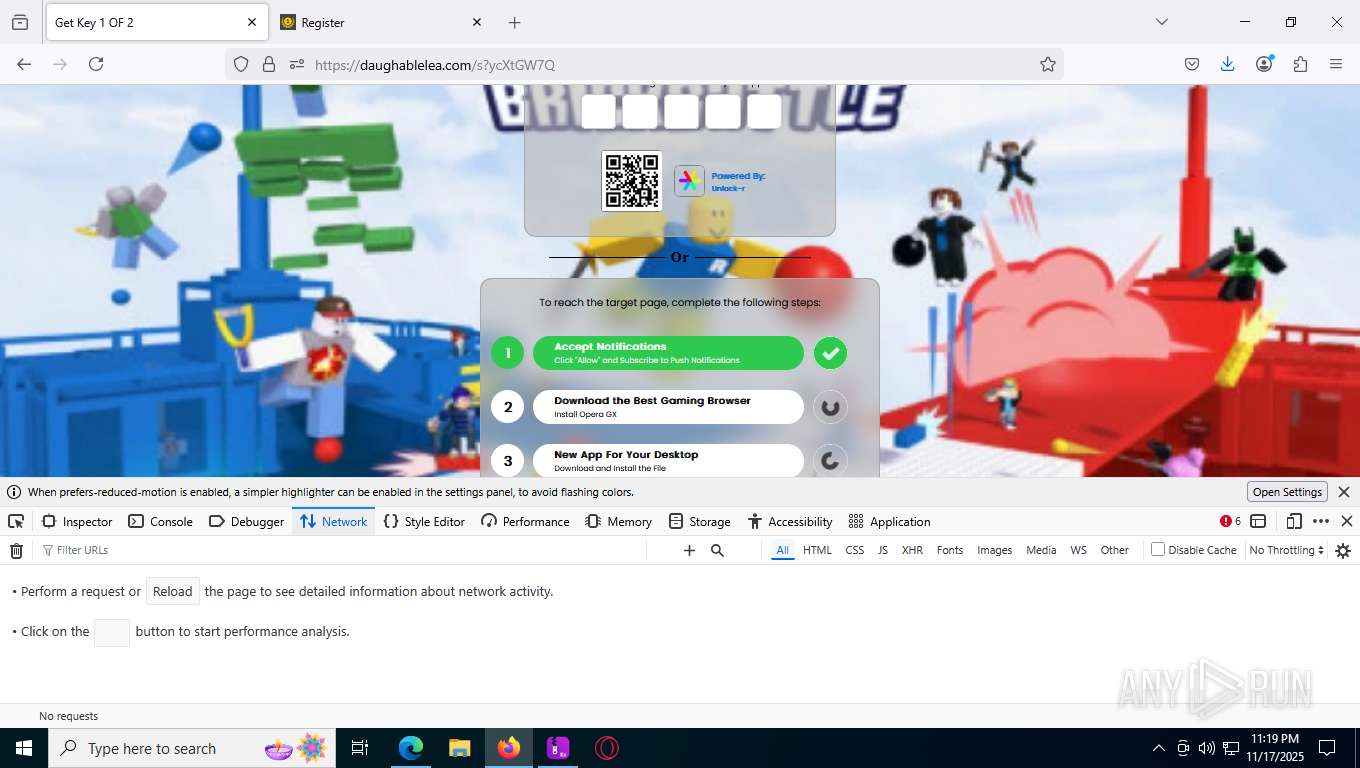Dismiss the prefers-reduced-motion notification
Screen dimensions: 1360x768
[x=1344, y=492]
